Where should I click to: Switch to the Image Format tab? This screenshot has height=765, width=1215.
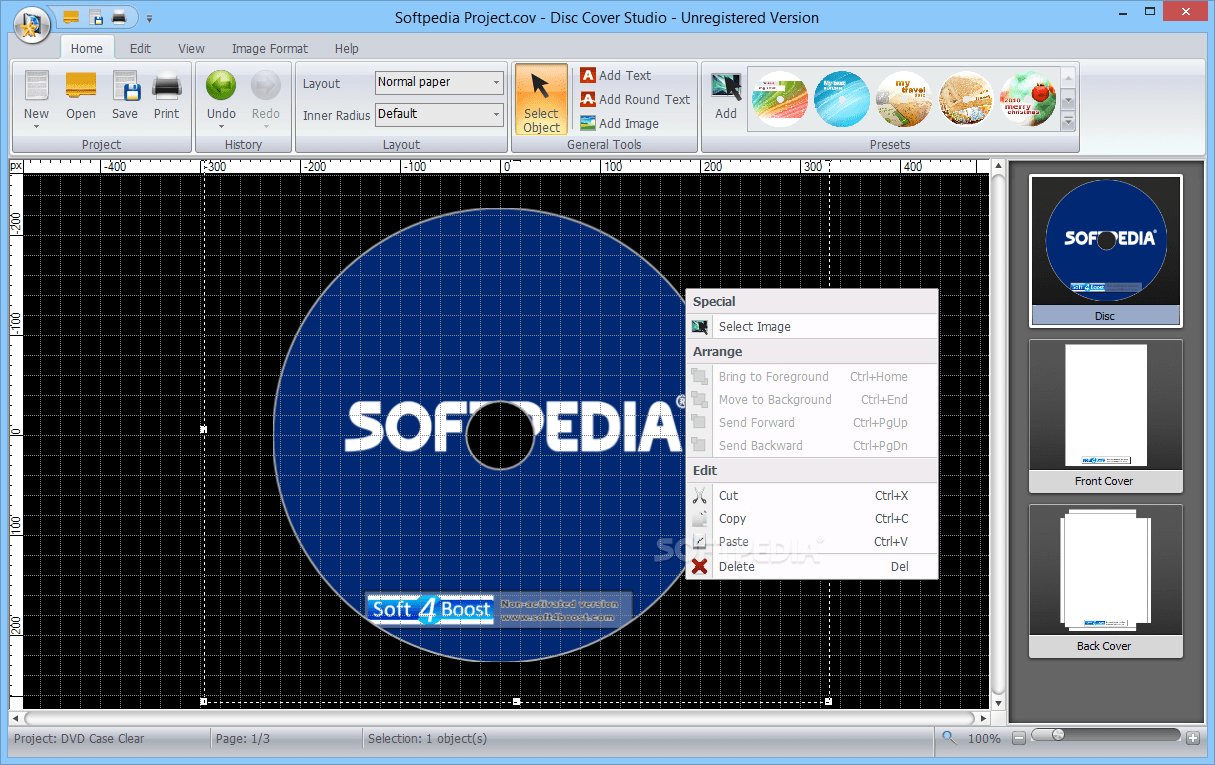[269, 48]
